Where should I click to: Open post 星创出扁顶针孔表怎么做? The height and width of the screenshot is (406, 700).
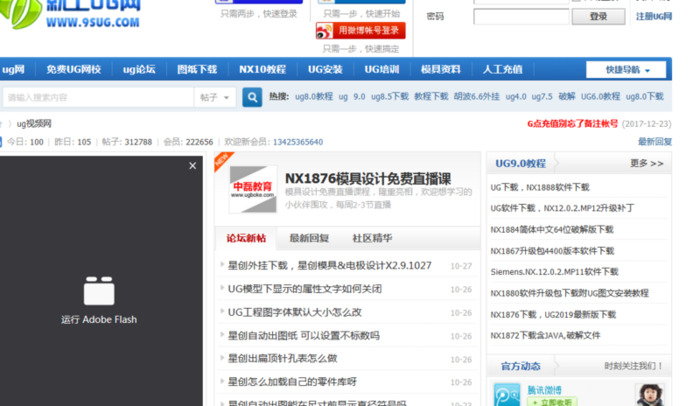pyautogui.click(x=282, y=358)
